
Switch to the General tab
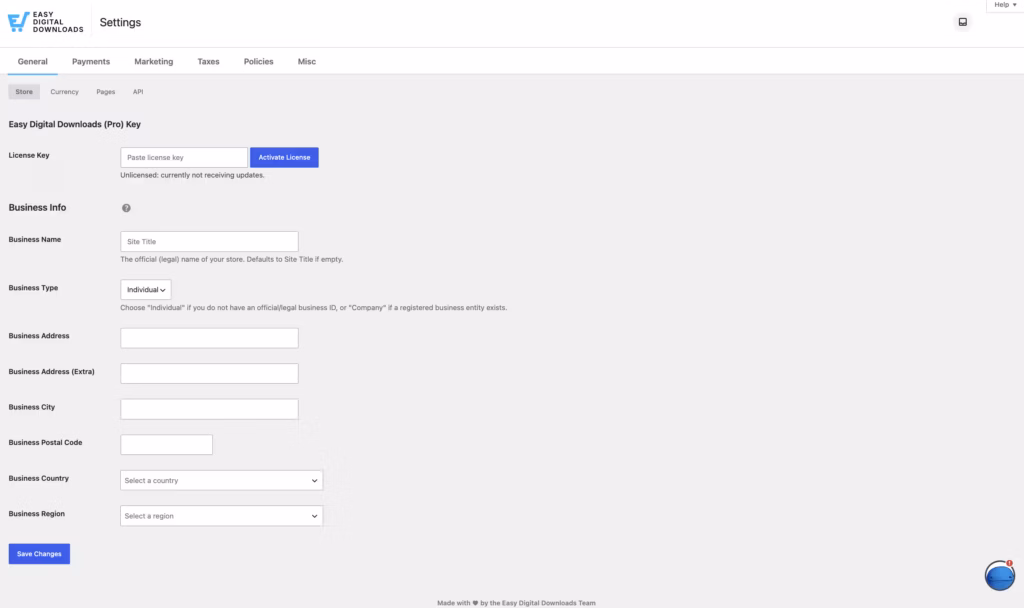click(33, 61)
